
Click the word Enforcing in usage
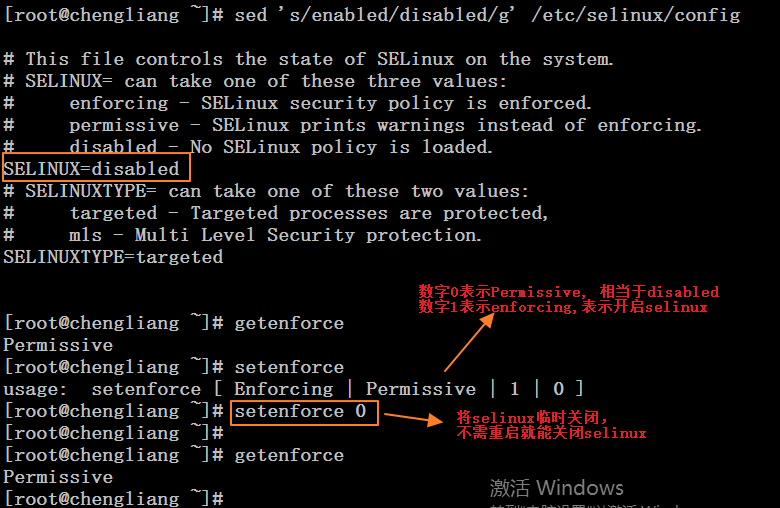[x=284, y=389]
